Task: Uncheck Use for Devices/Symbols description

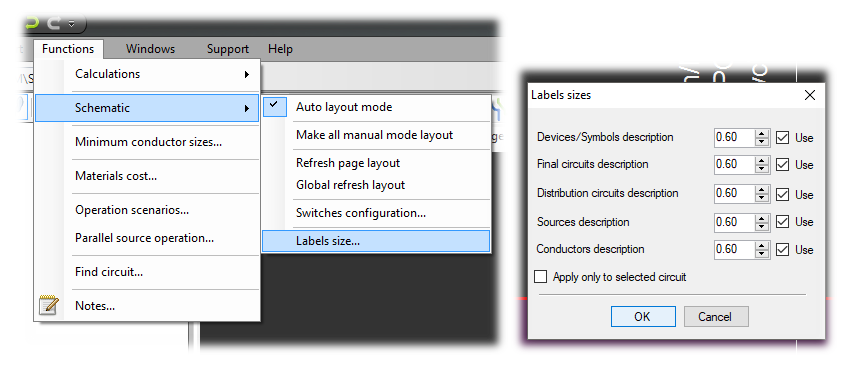Action: (x=782, y=138)
